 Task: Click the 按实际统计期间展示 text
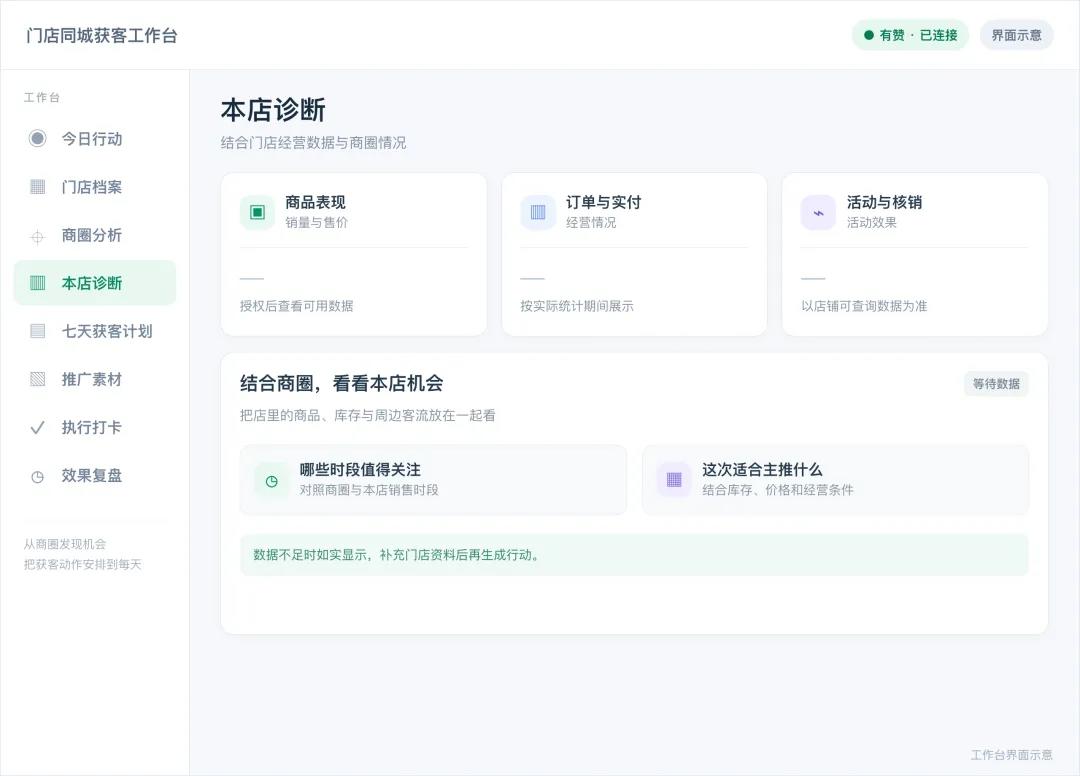click(577, 306)
